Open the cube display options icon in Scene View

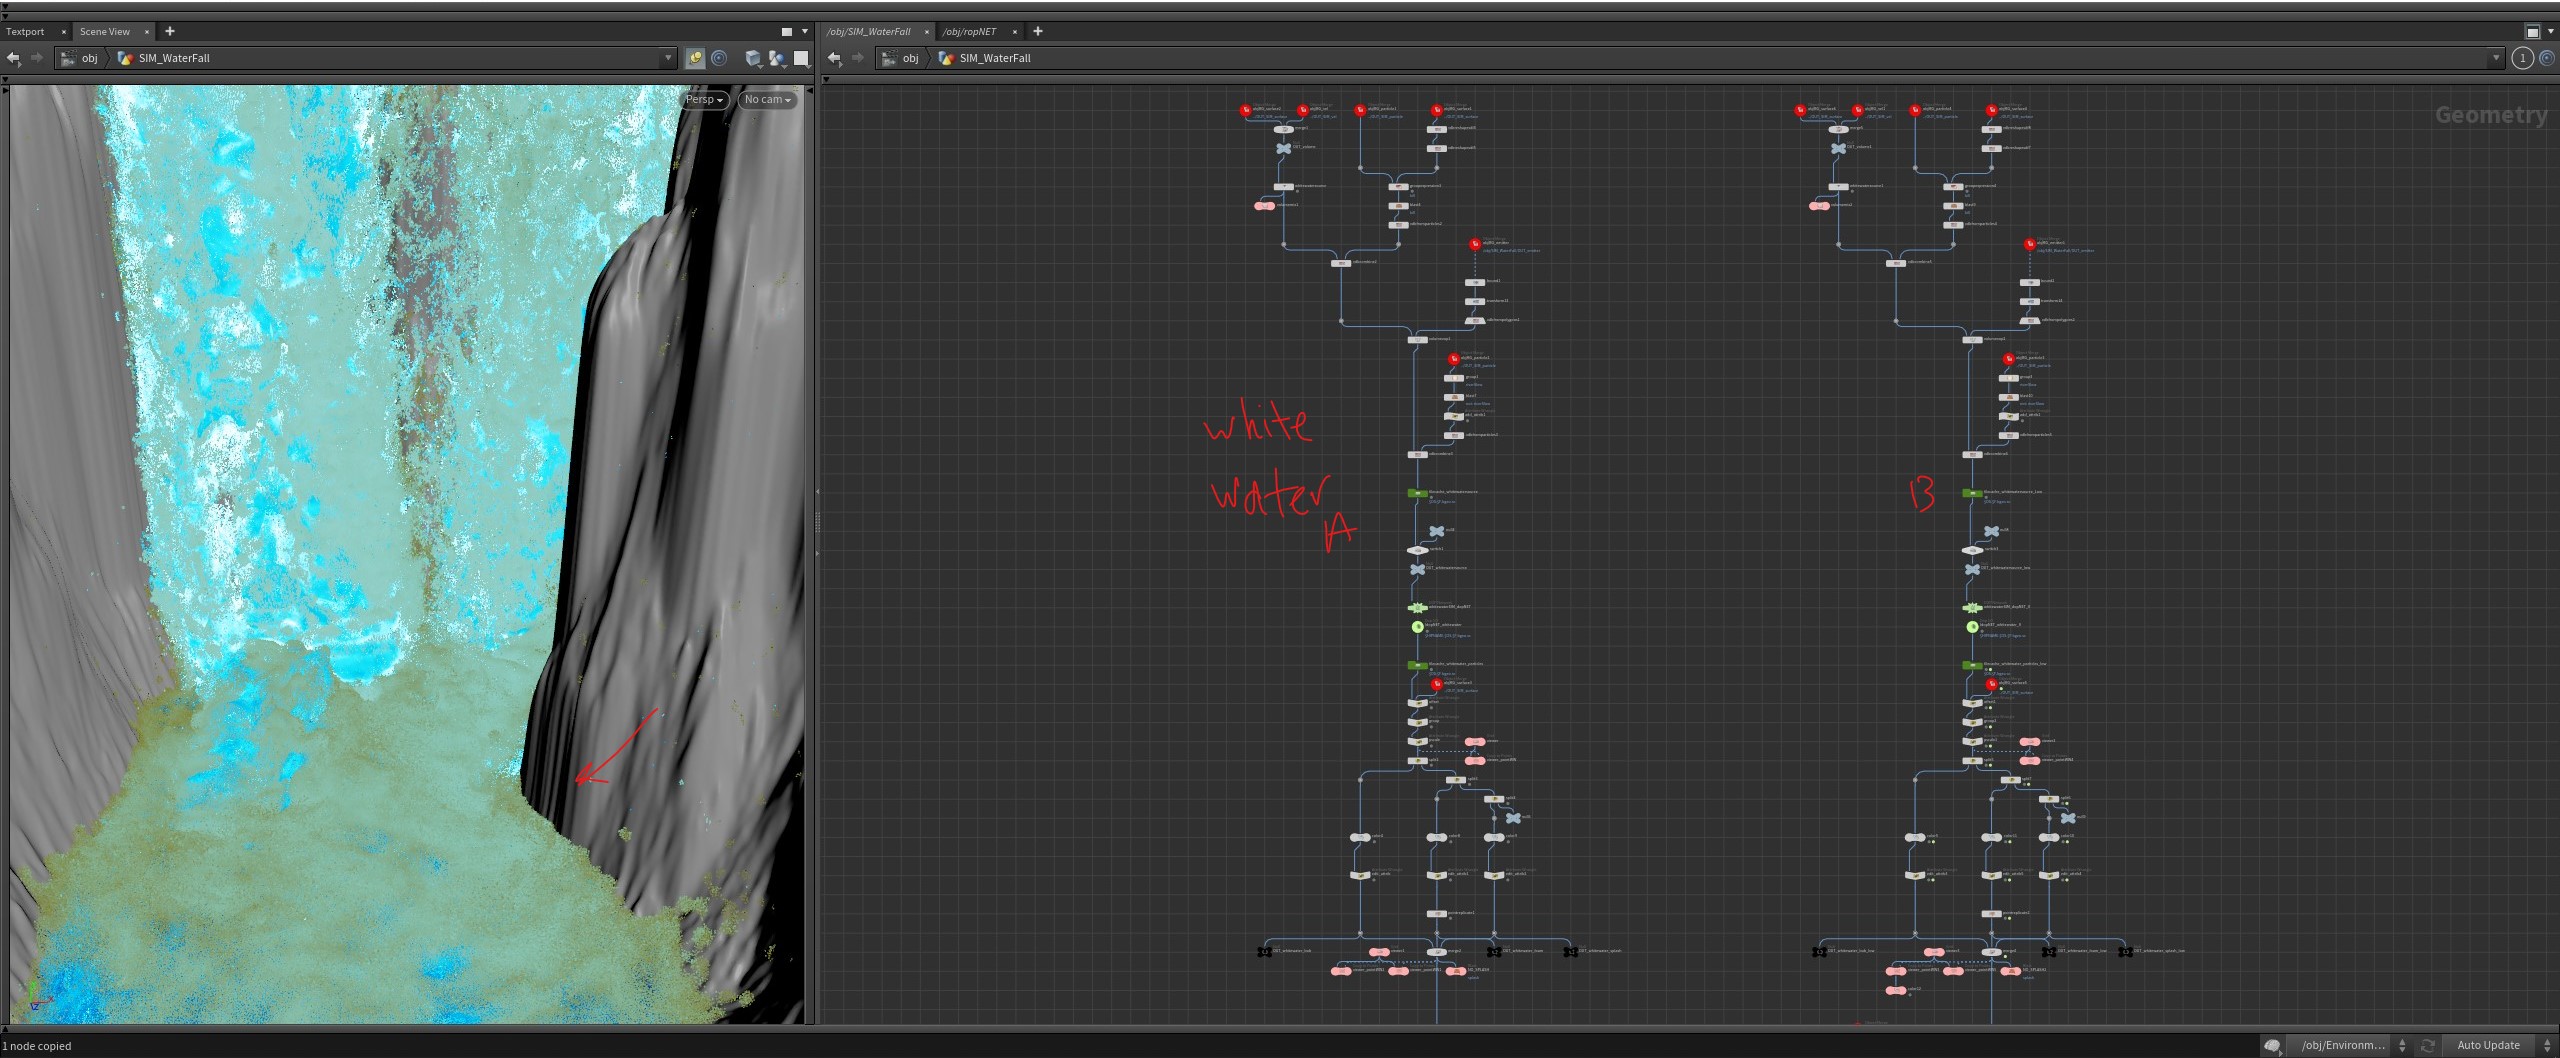753,58
